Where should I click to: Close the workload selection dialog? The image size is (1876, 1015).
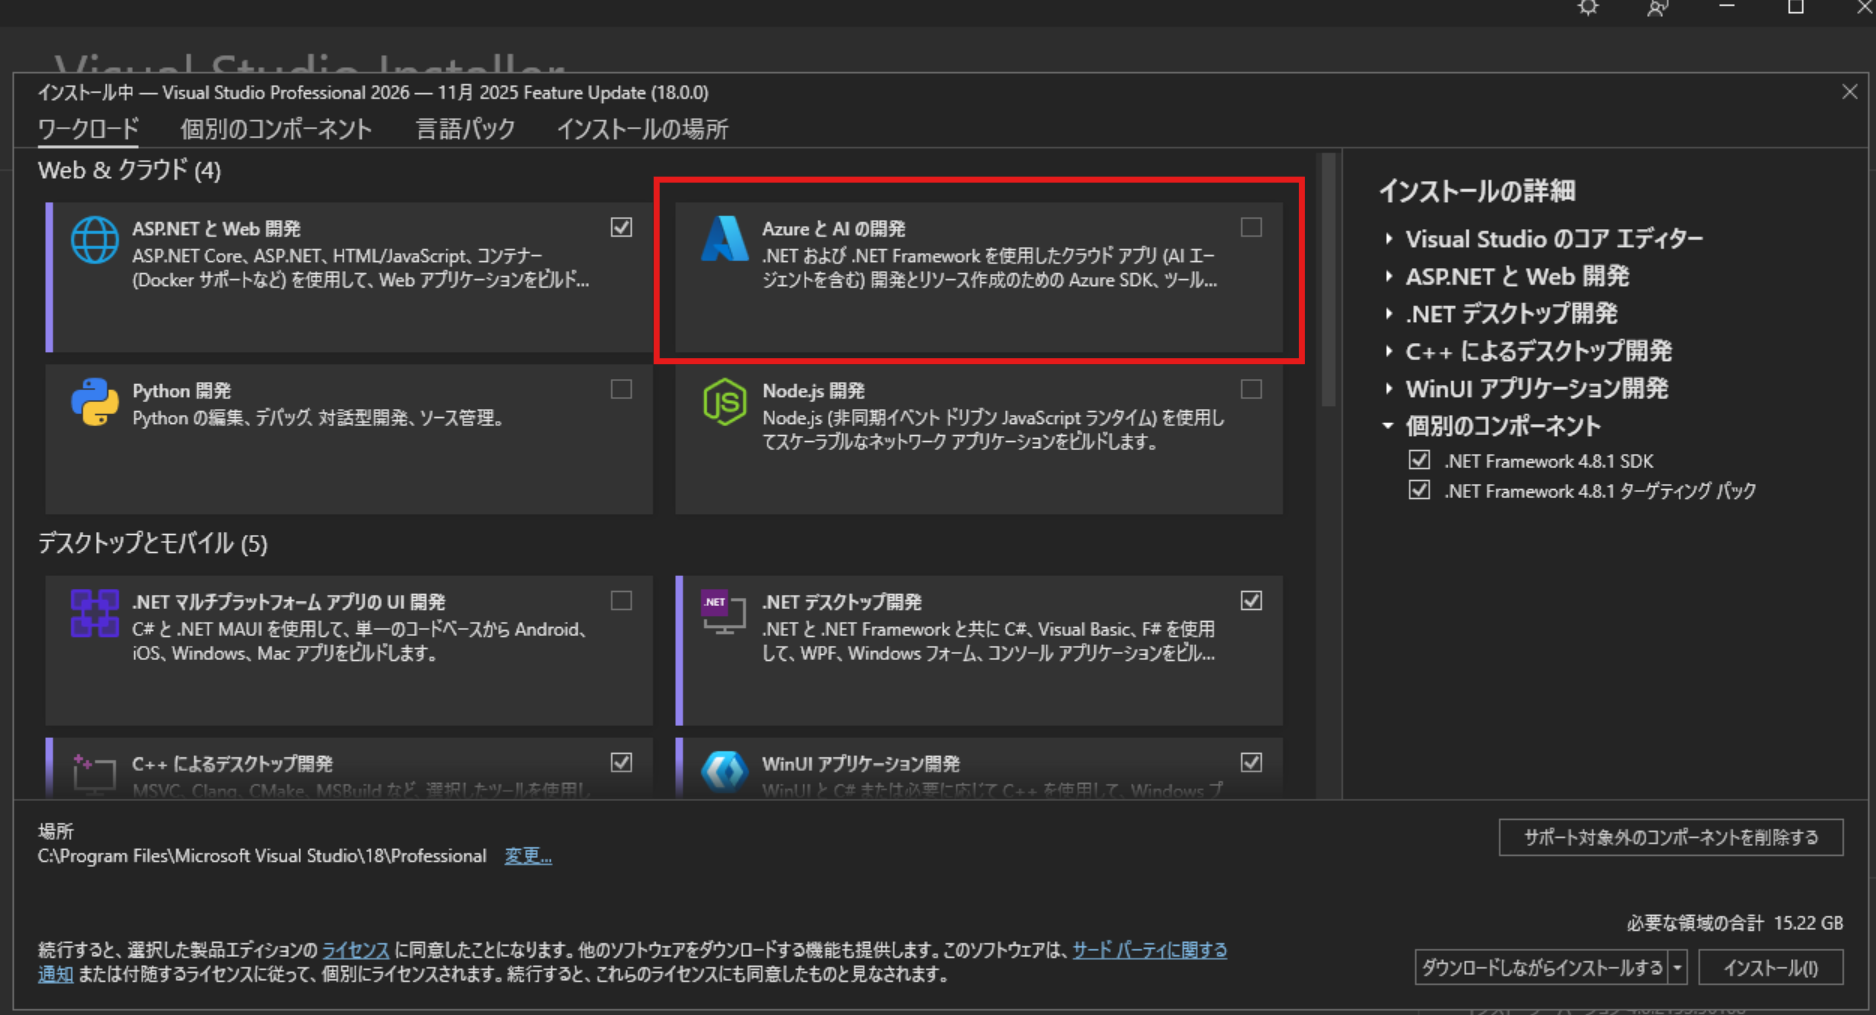[1850, 92]
